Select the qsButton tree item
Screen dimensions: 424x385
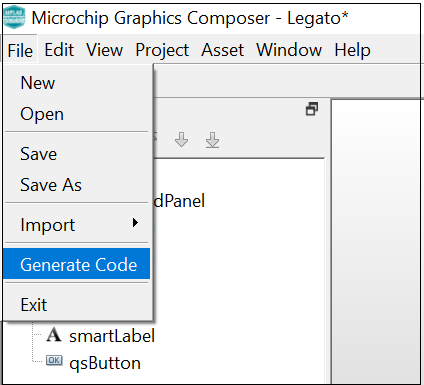tap(105, 363)
